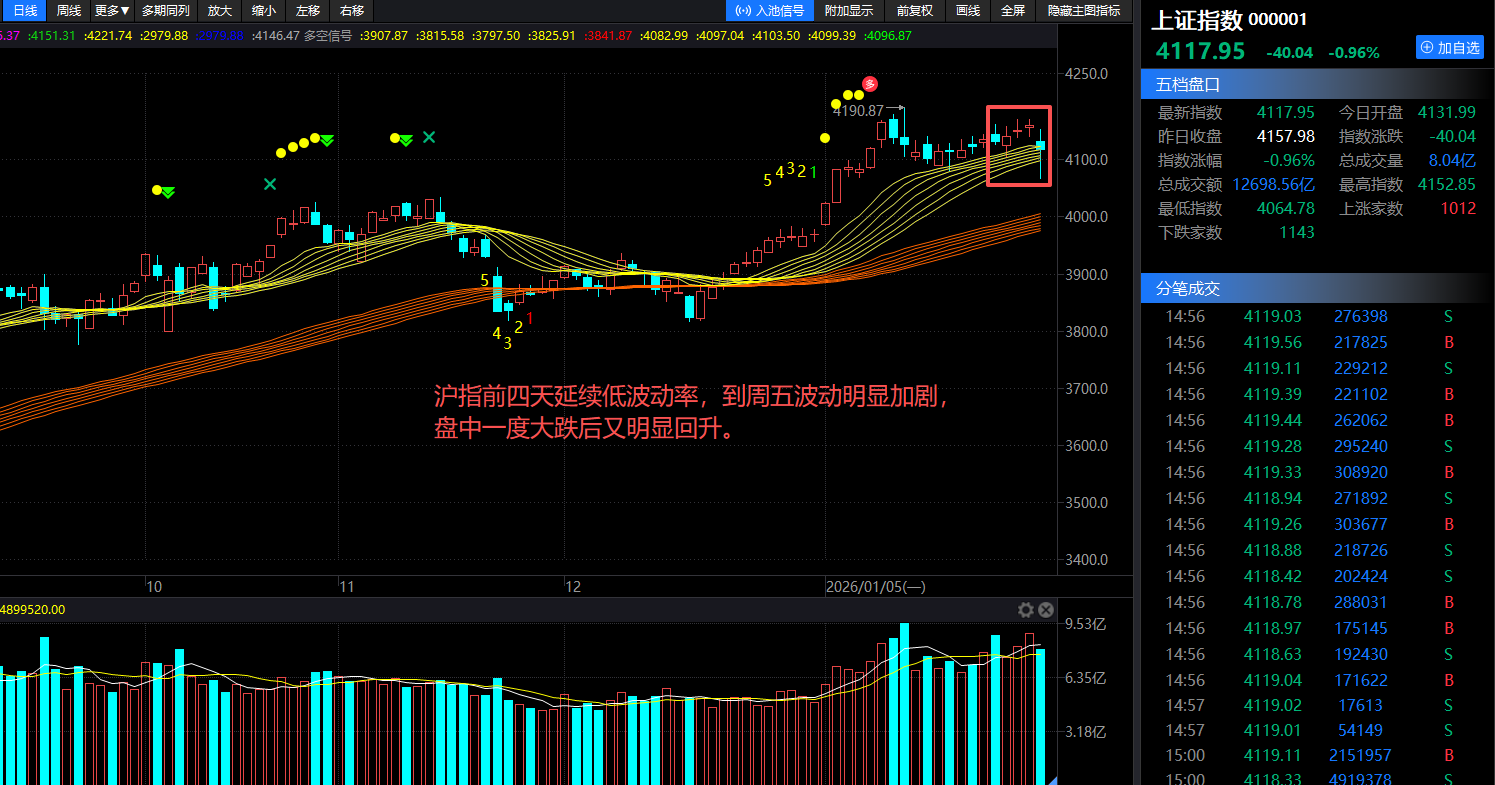Toggle 附加显示 overlay display
Image resolution: width=1495 pixels, height=785 pixels.
click(848, 11)
